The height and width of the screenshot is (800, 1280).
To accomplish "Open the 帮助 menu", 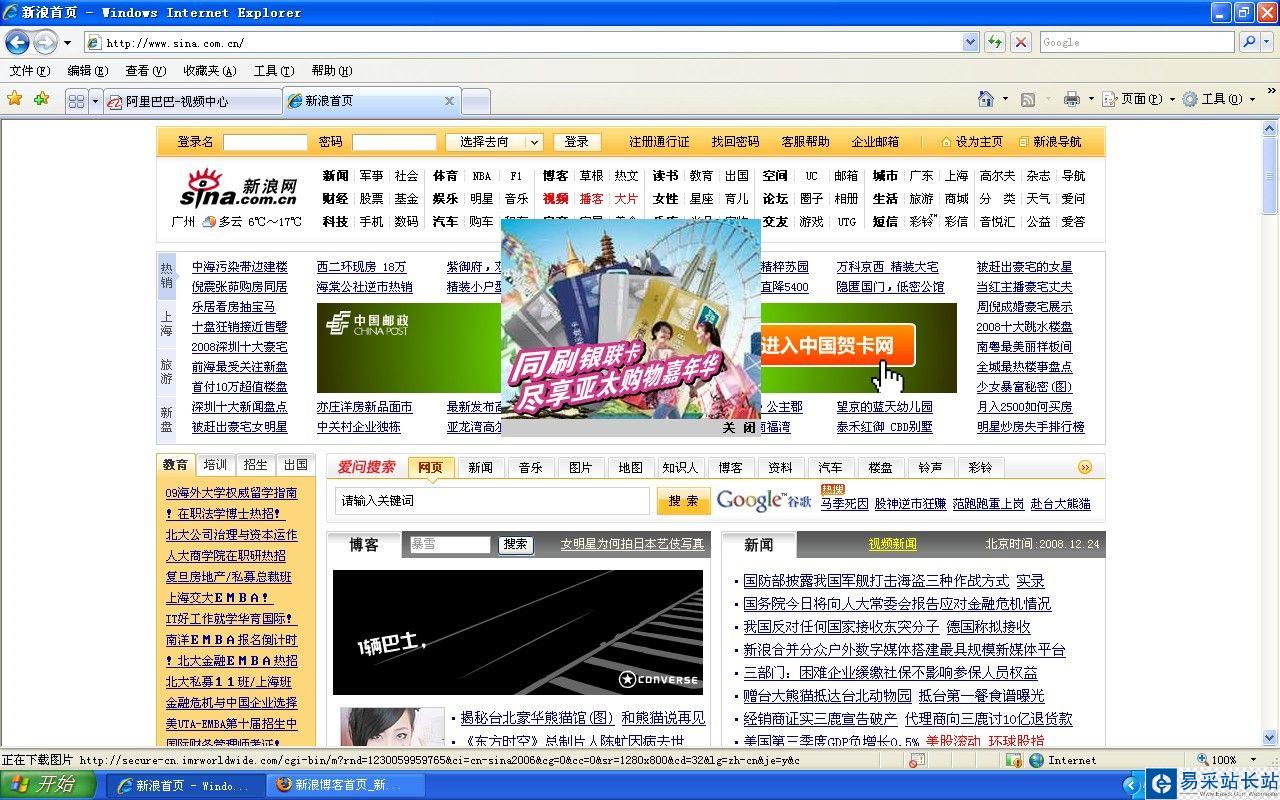I will click(x=331, y=71).
